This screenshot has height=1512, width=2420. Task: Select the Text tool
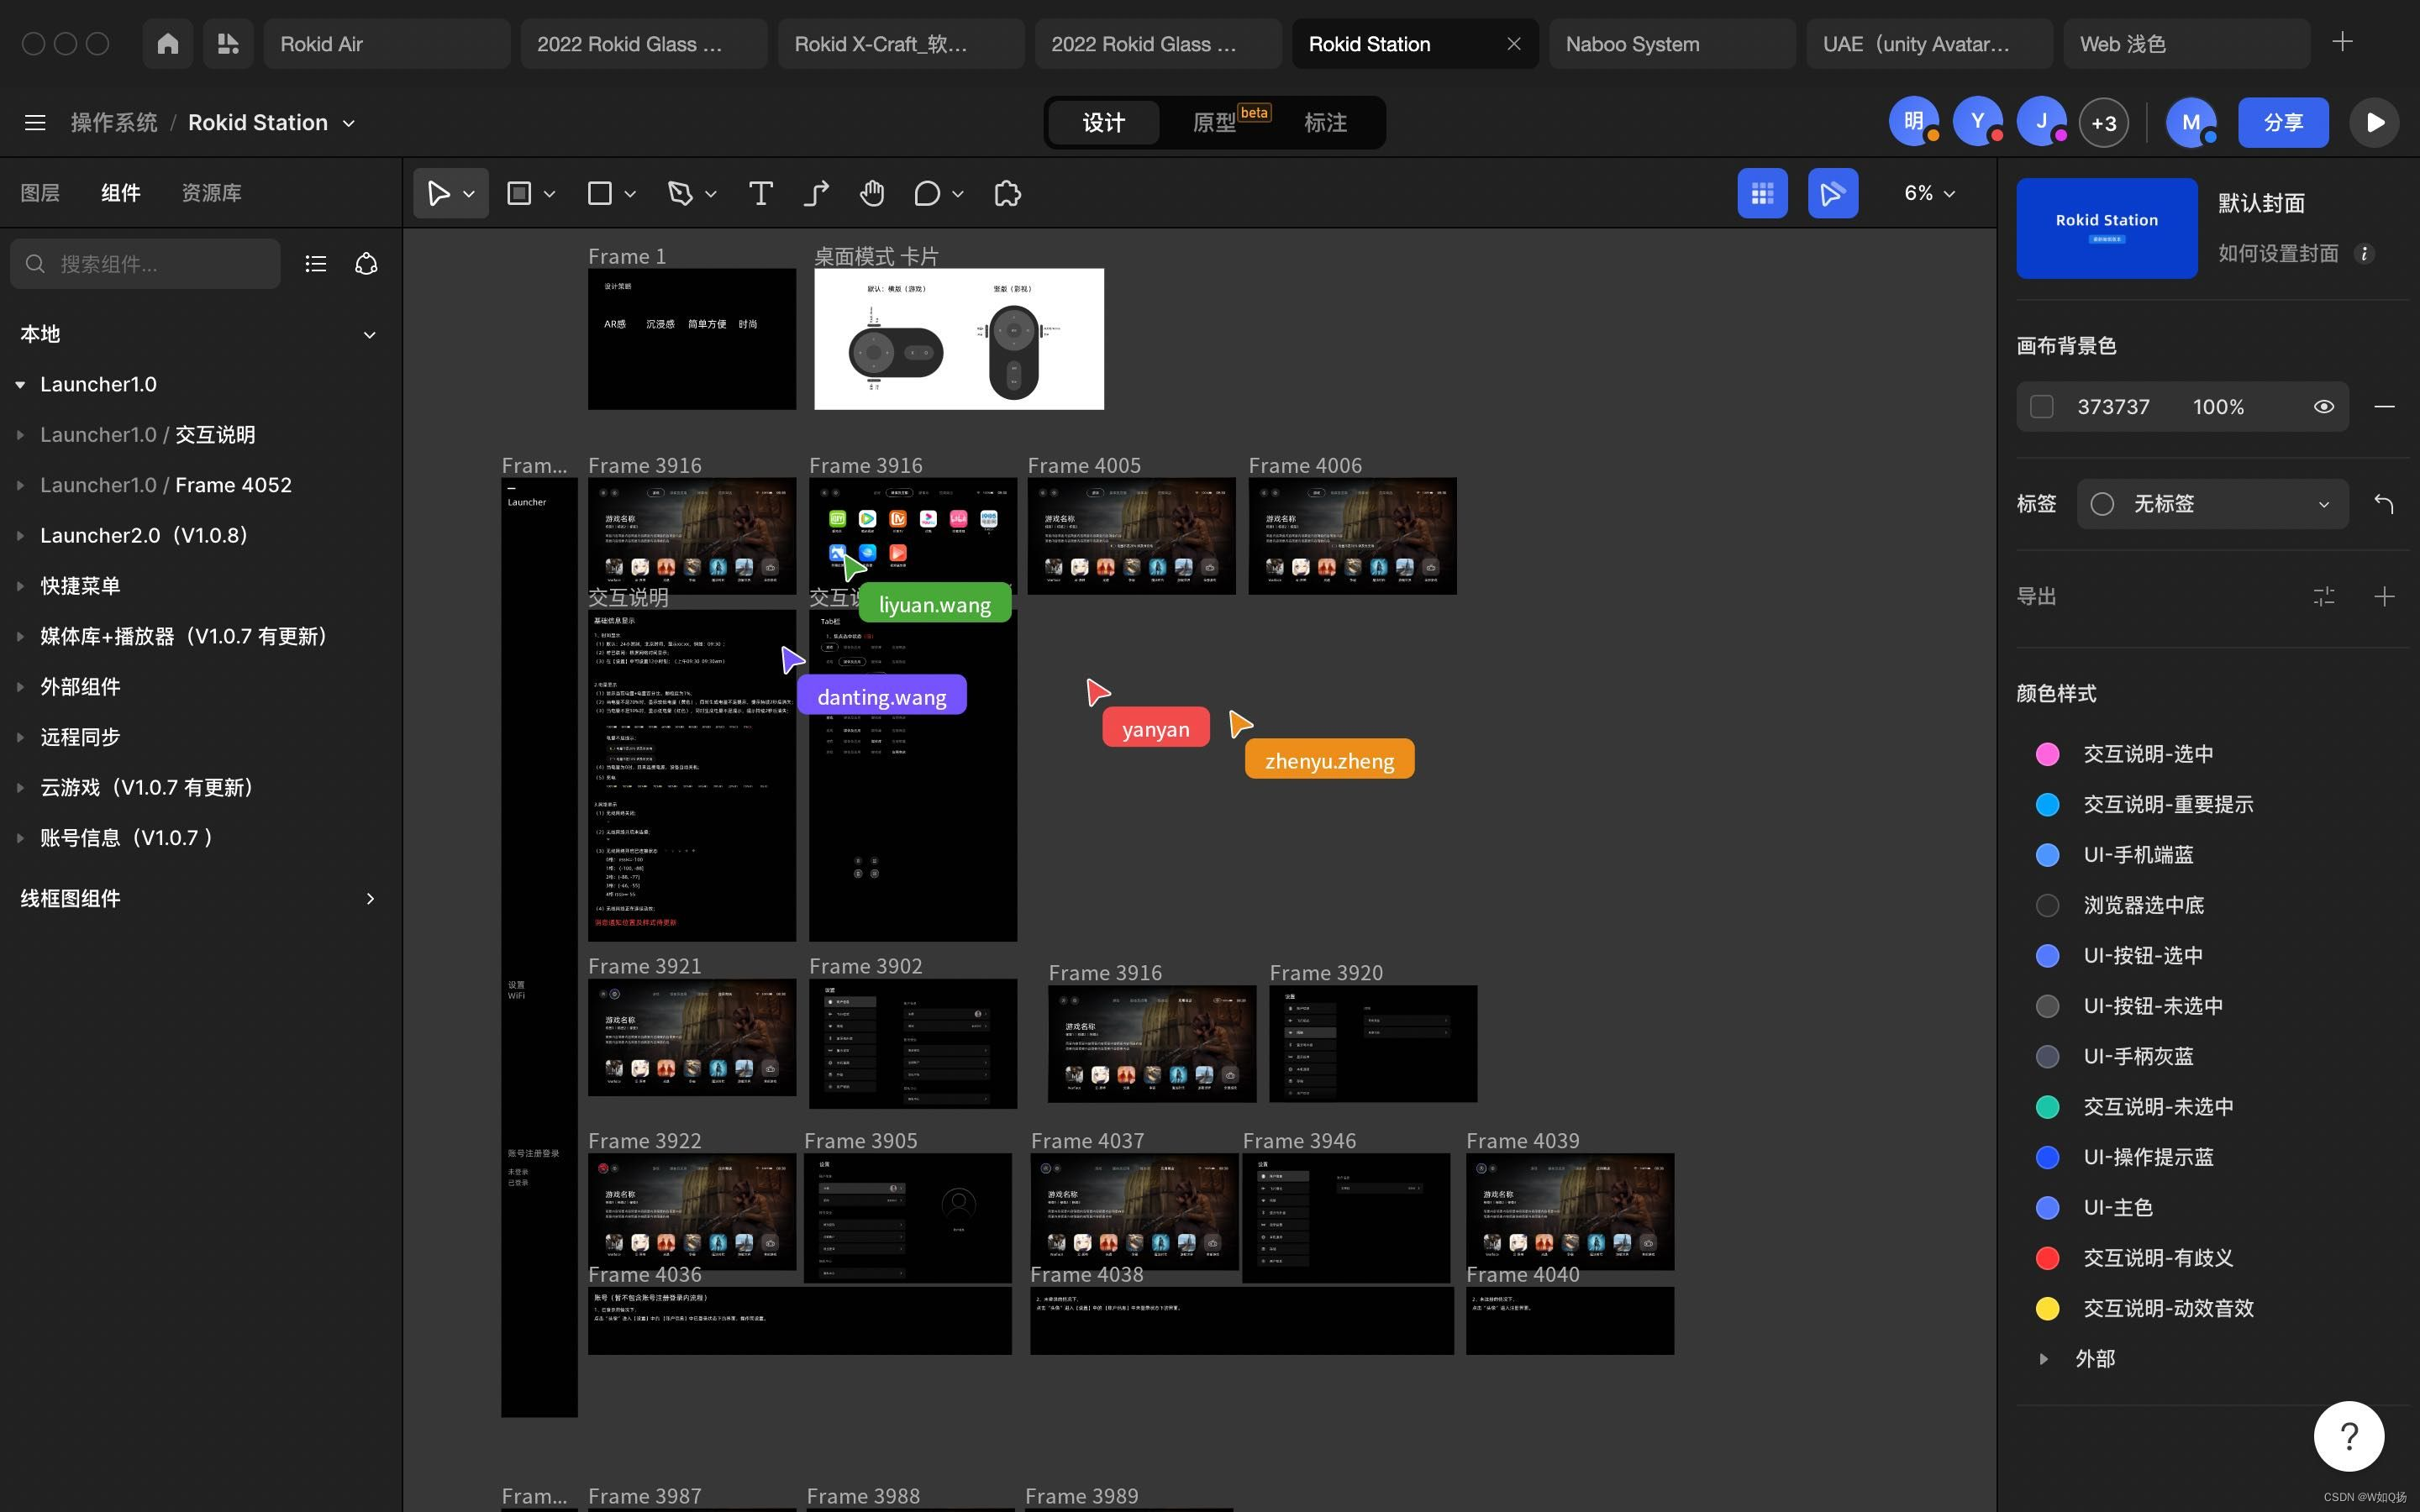[760, 193]
